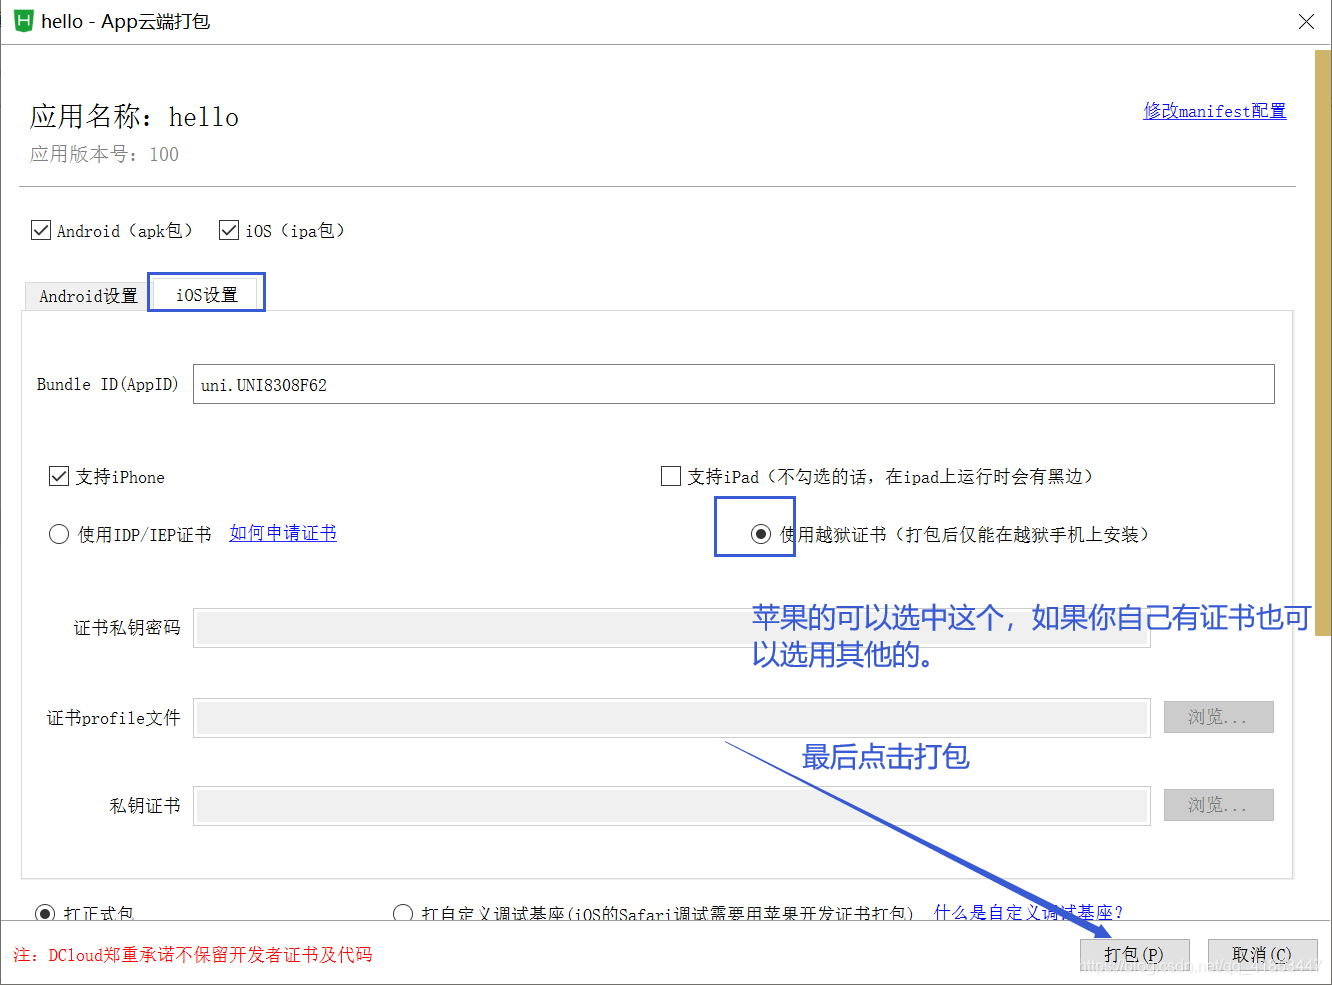Click the 打包(P) button
Image resolution: width=1332 pixels, height=985 pixels.
click(1134, 955)
